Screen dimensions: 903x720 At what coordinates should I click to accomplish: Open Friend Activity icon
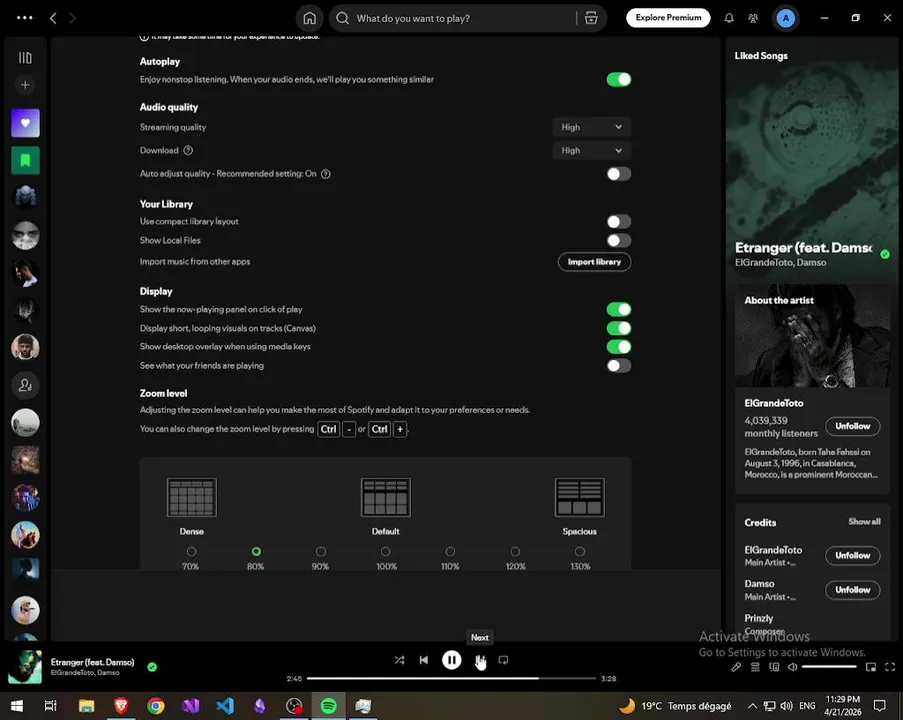pyautogui.click(x=753, y=18)
